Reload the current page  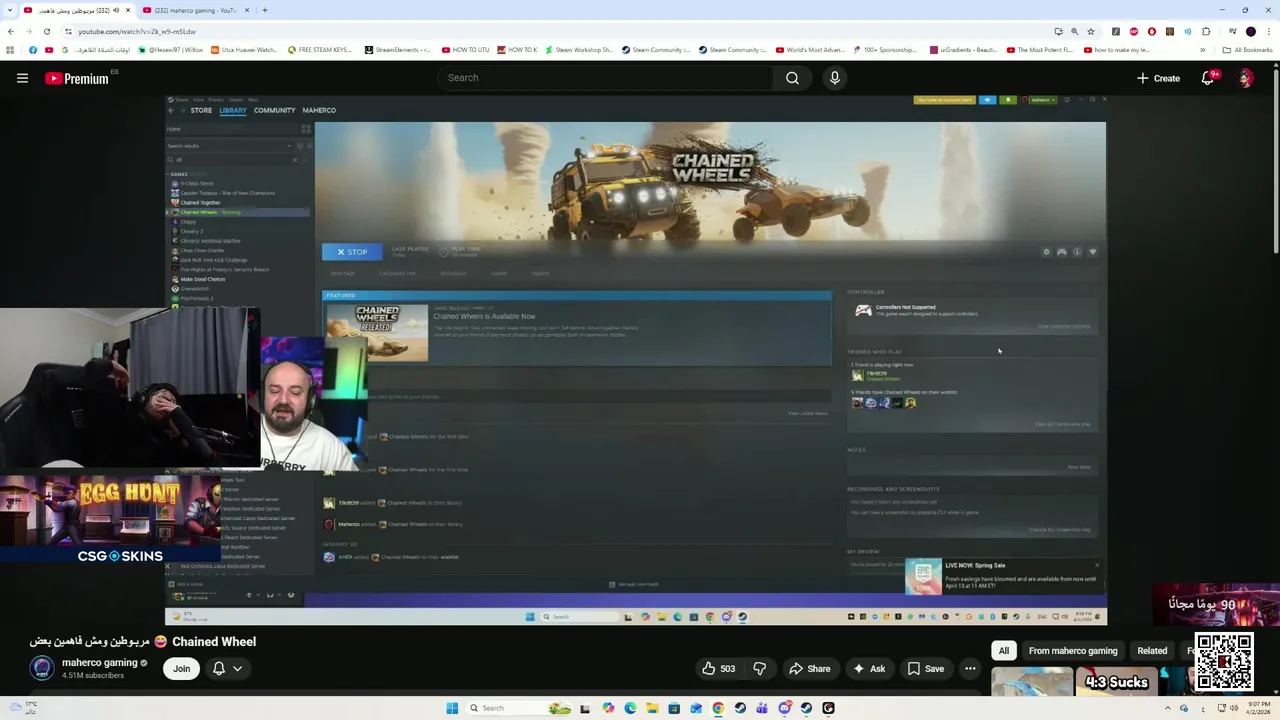[47, 31]
